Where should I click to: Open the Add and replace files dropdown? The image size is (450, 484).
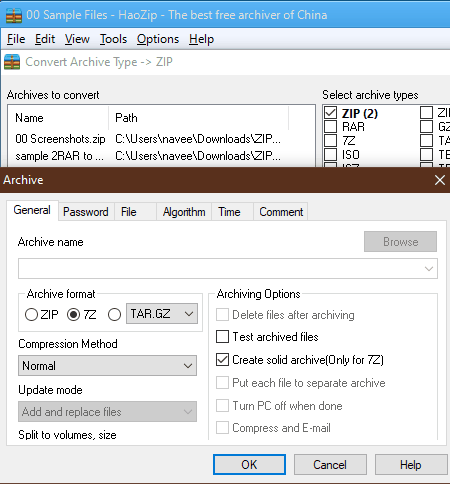[107, 412]
